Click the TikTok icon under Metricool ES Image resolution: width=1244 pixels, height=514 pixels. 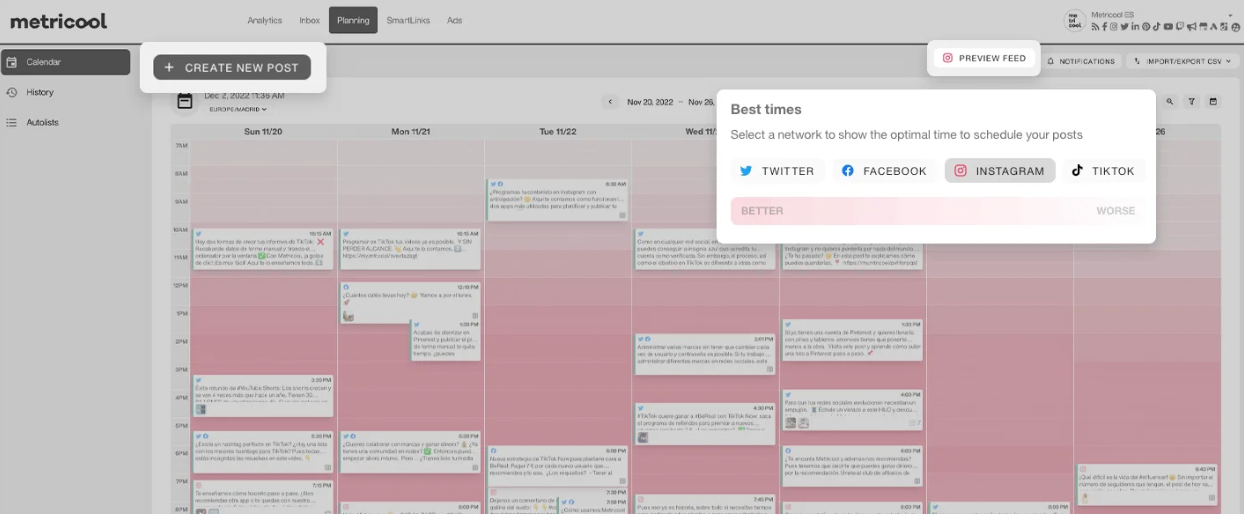click(x=1157, y=26)
